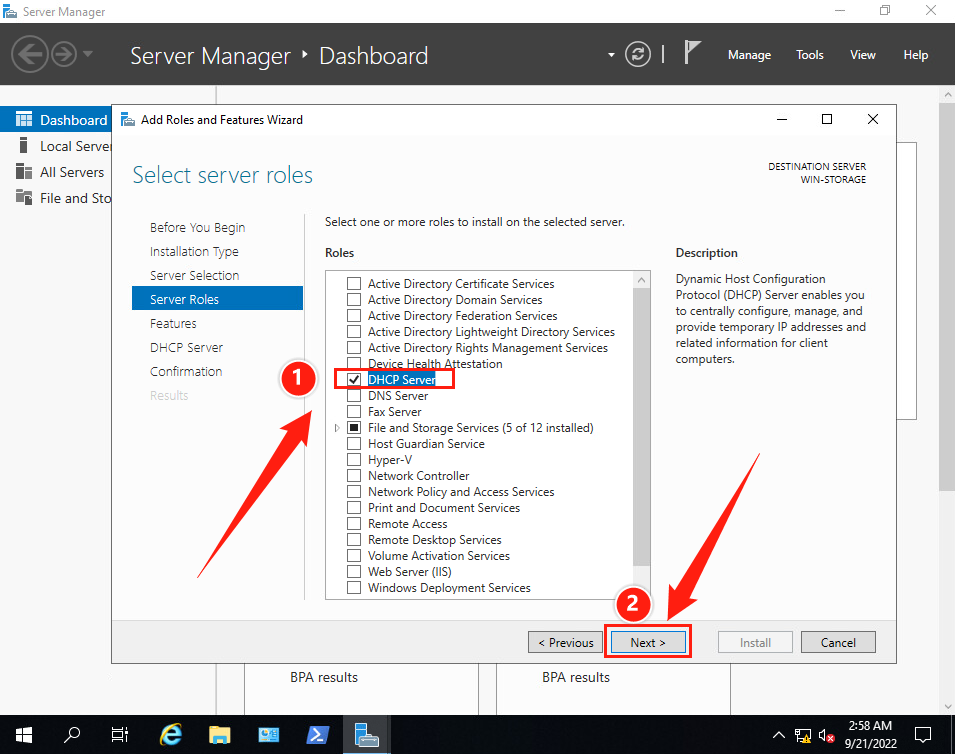This screenshot has width=955, height=754.
Task: Open the notifications flag icon
Action: (692, 53)
